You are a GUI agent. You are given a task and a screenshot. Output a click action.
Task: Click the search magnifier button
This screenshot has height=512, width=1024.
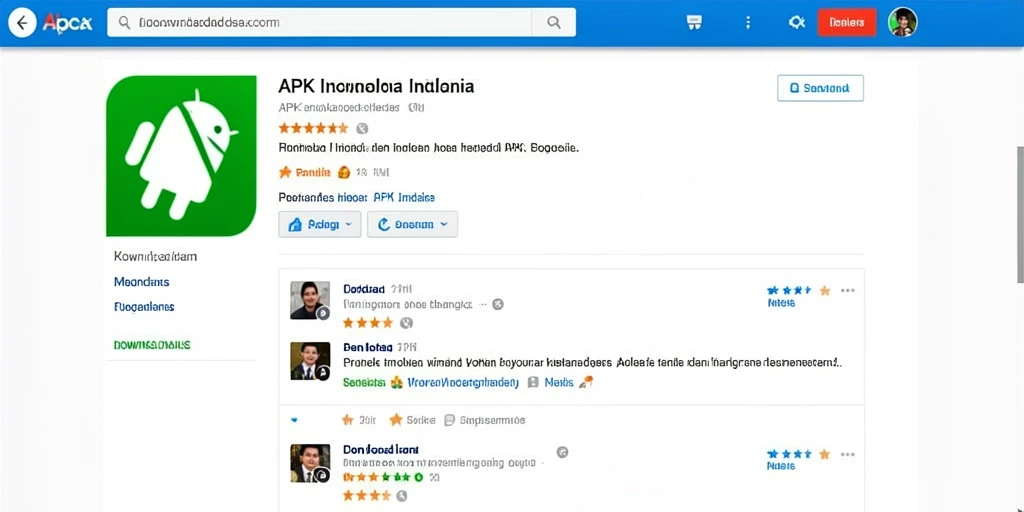point(554,22)
